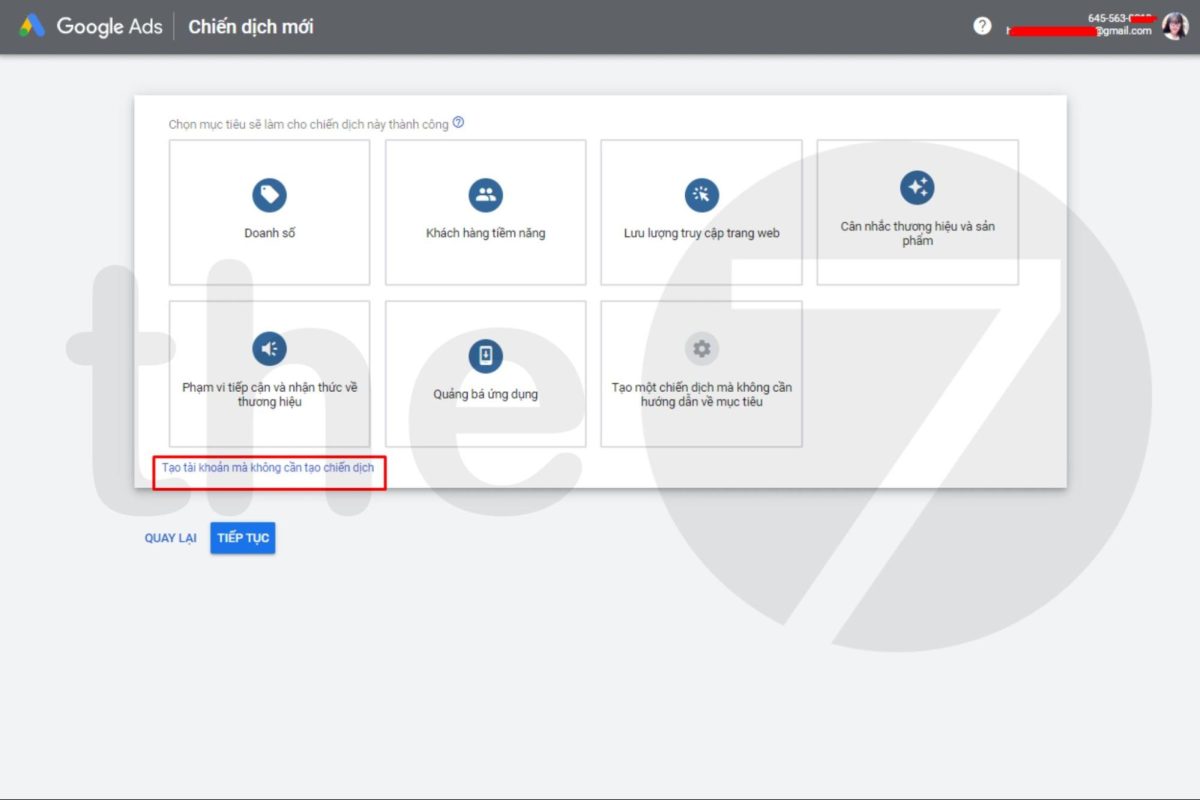Click 'Tạo tài khoản mà không cần tạo chiến dịch' link
Screen dimensions: 1200x800
pos(268,468)
